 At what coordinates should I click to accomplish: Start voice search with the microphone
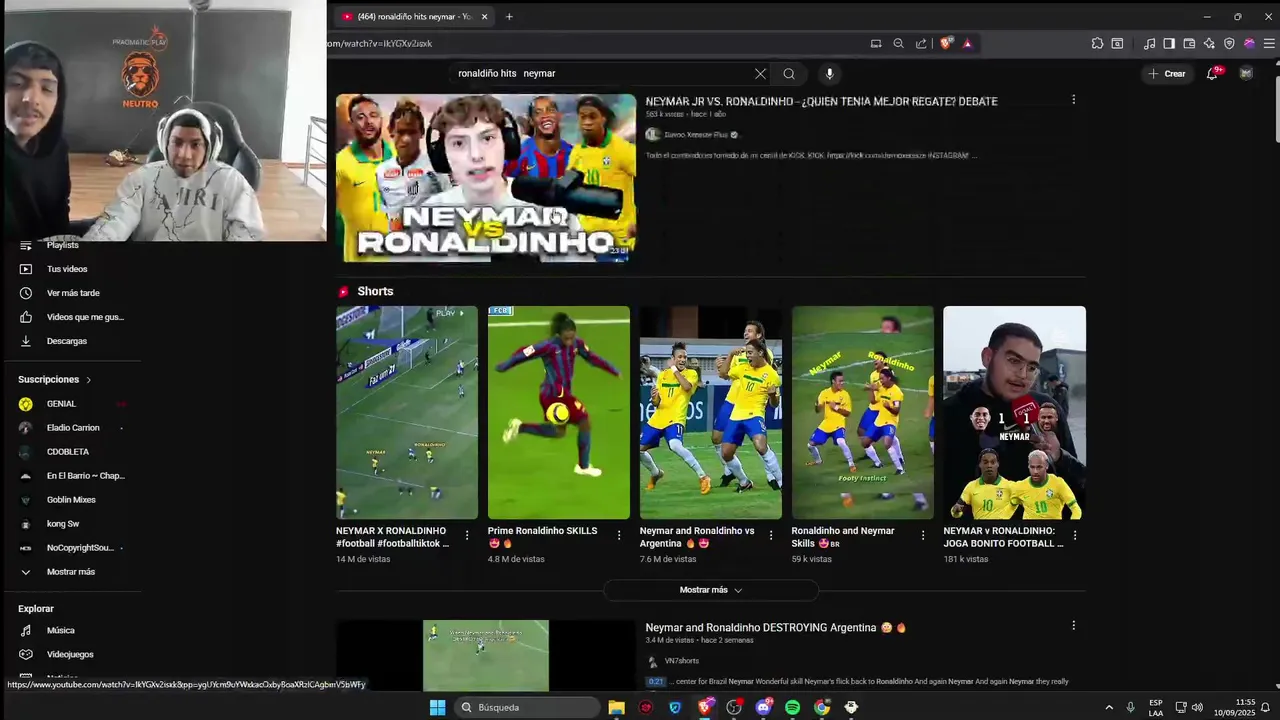829,74
